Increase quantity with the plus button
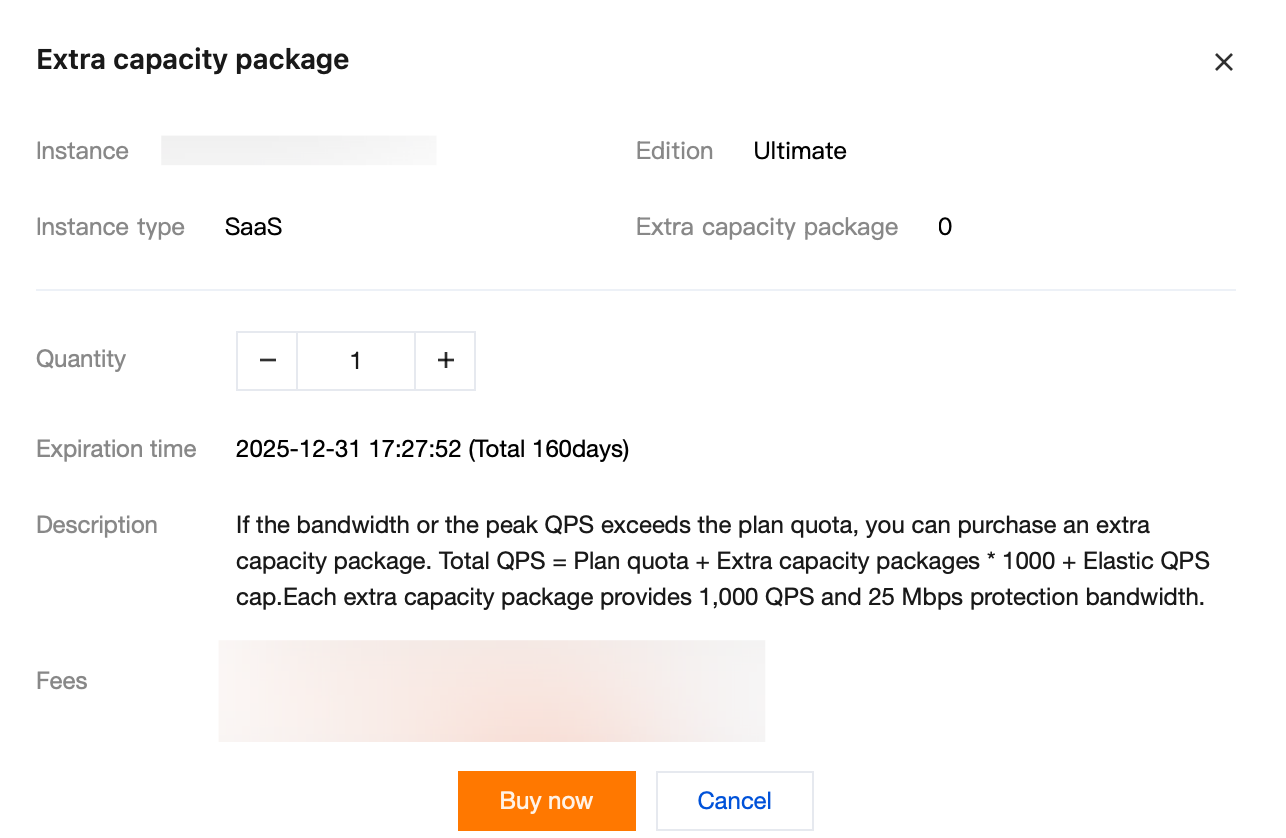Viewport: 1286px width, 838px height. click(446, 361)
